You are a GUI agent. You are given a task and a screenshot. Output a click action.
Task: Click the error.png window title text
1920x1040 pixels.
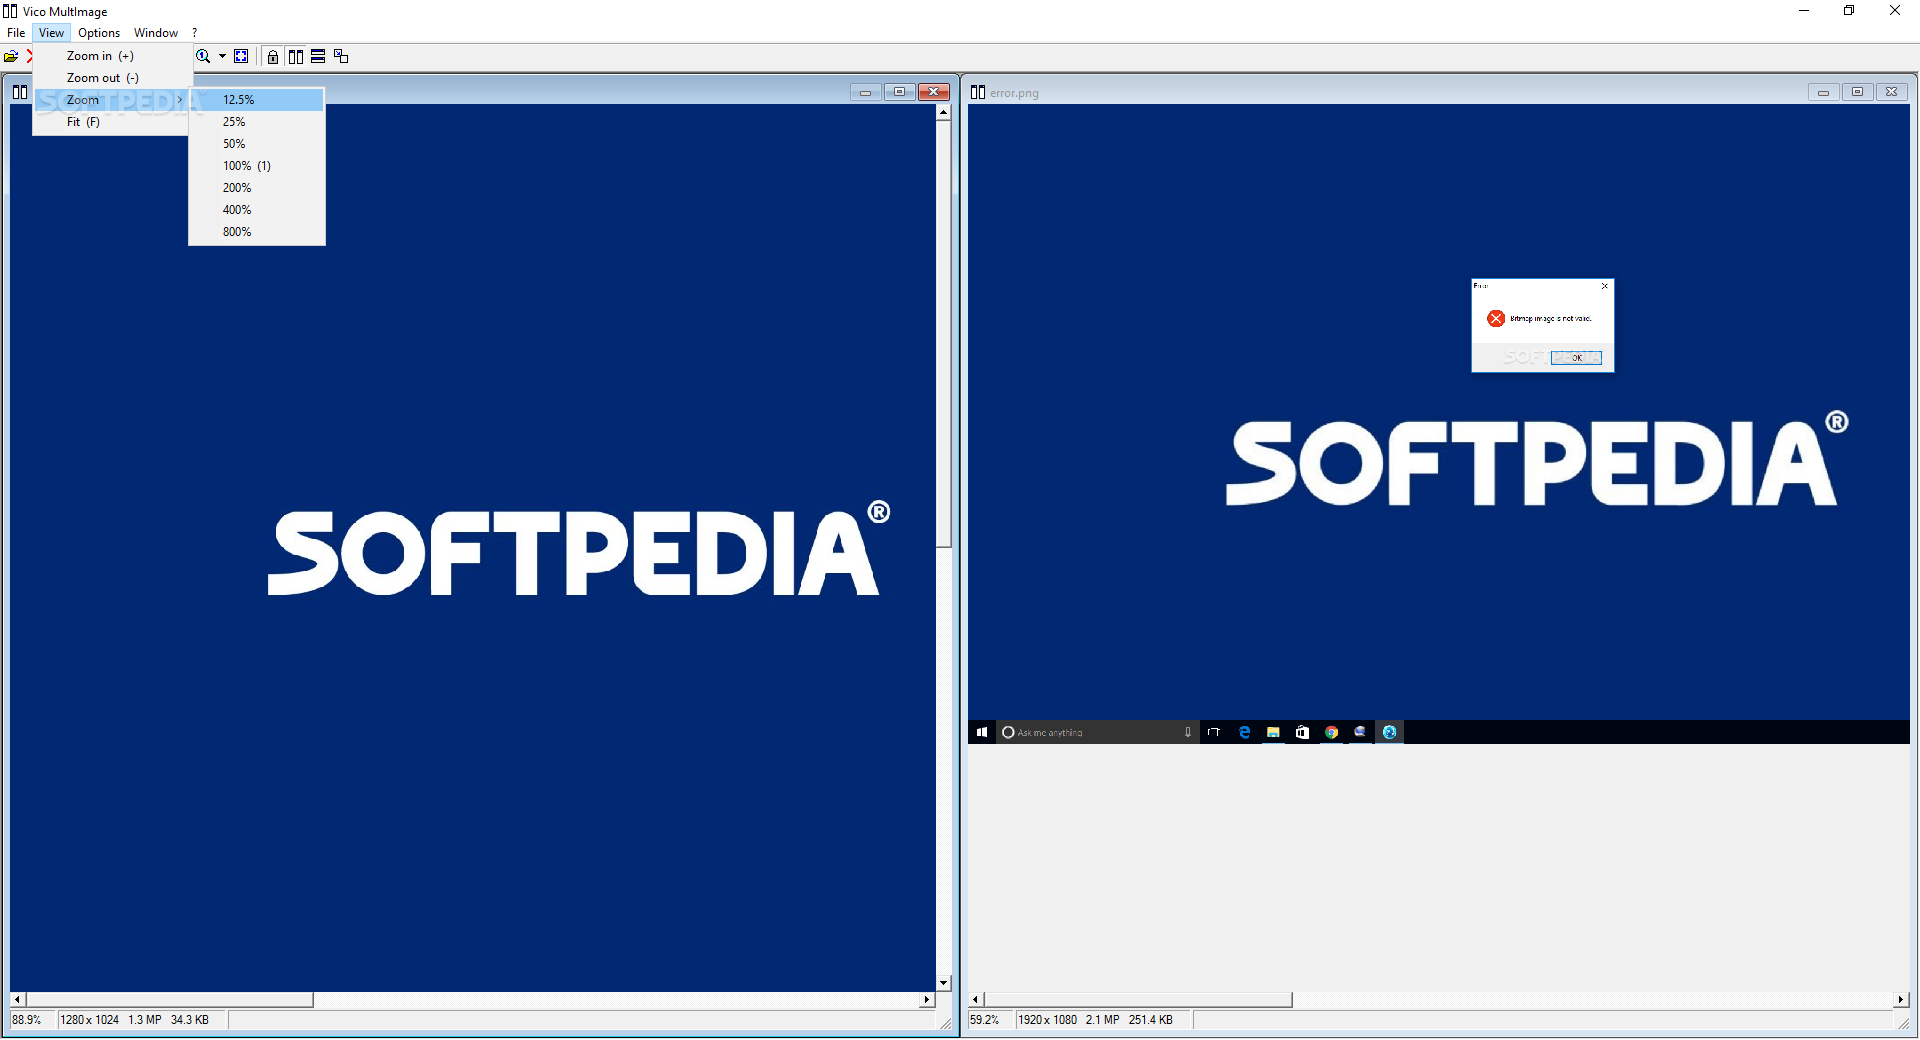pyautogui.click(x=1014, y=93)
